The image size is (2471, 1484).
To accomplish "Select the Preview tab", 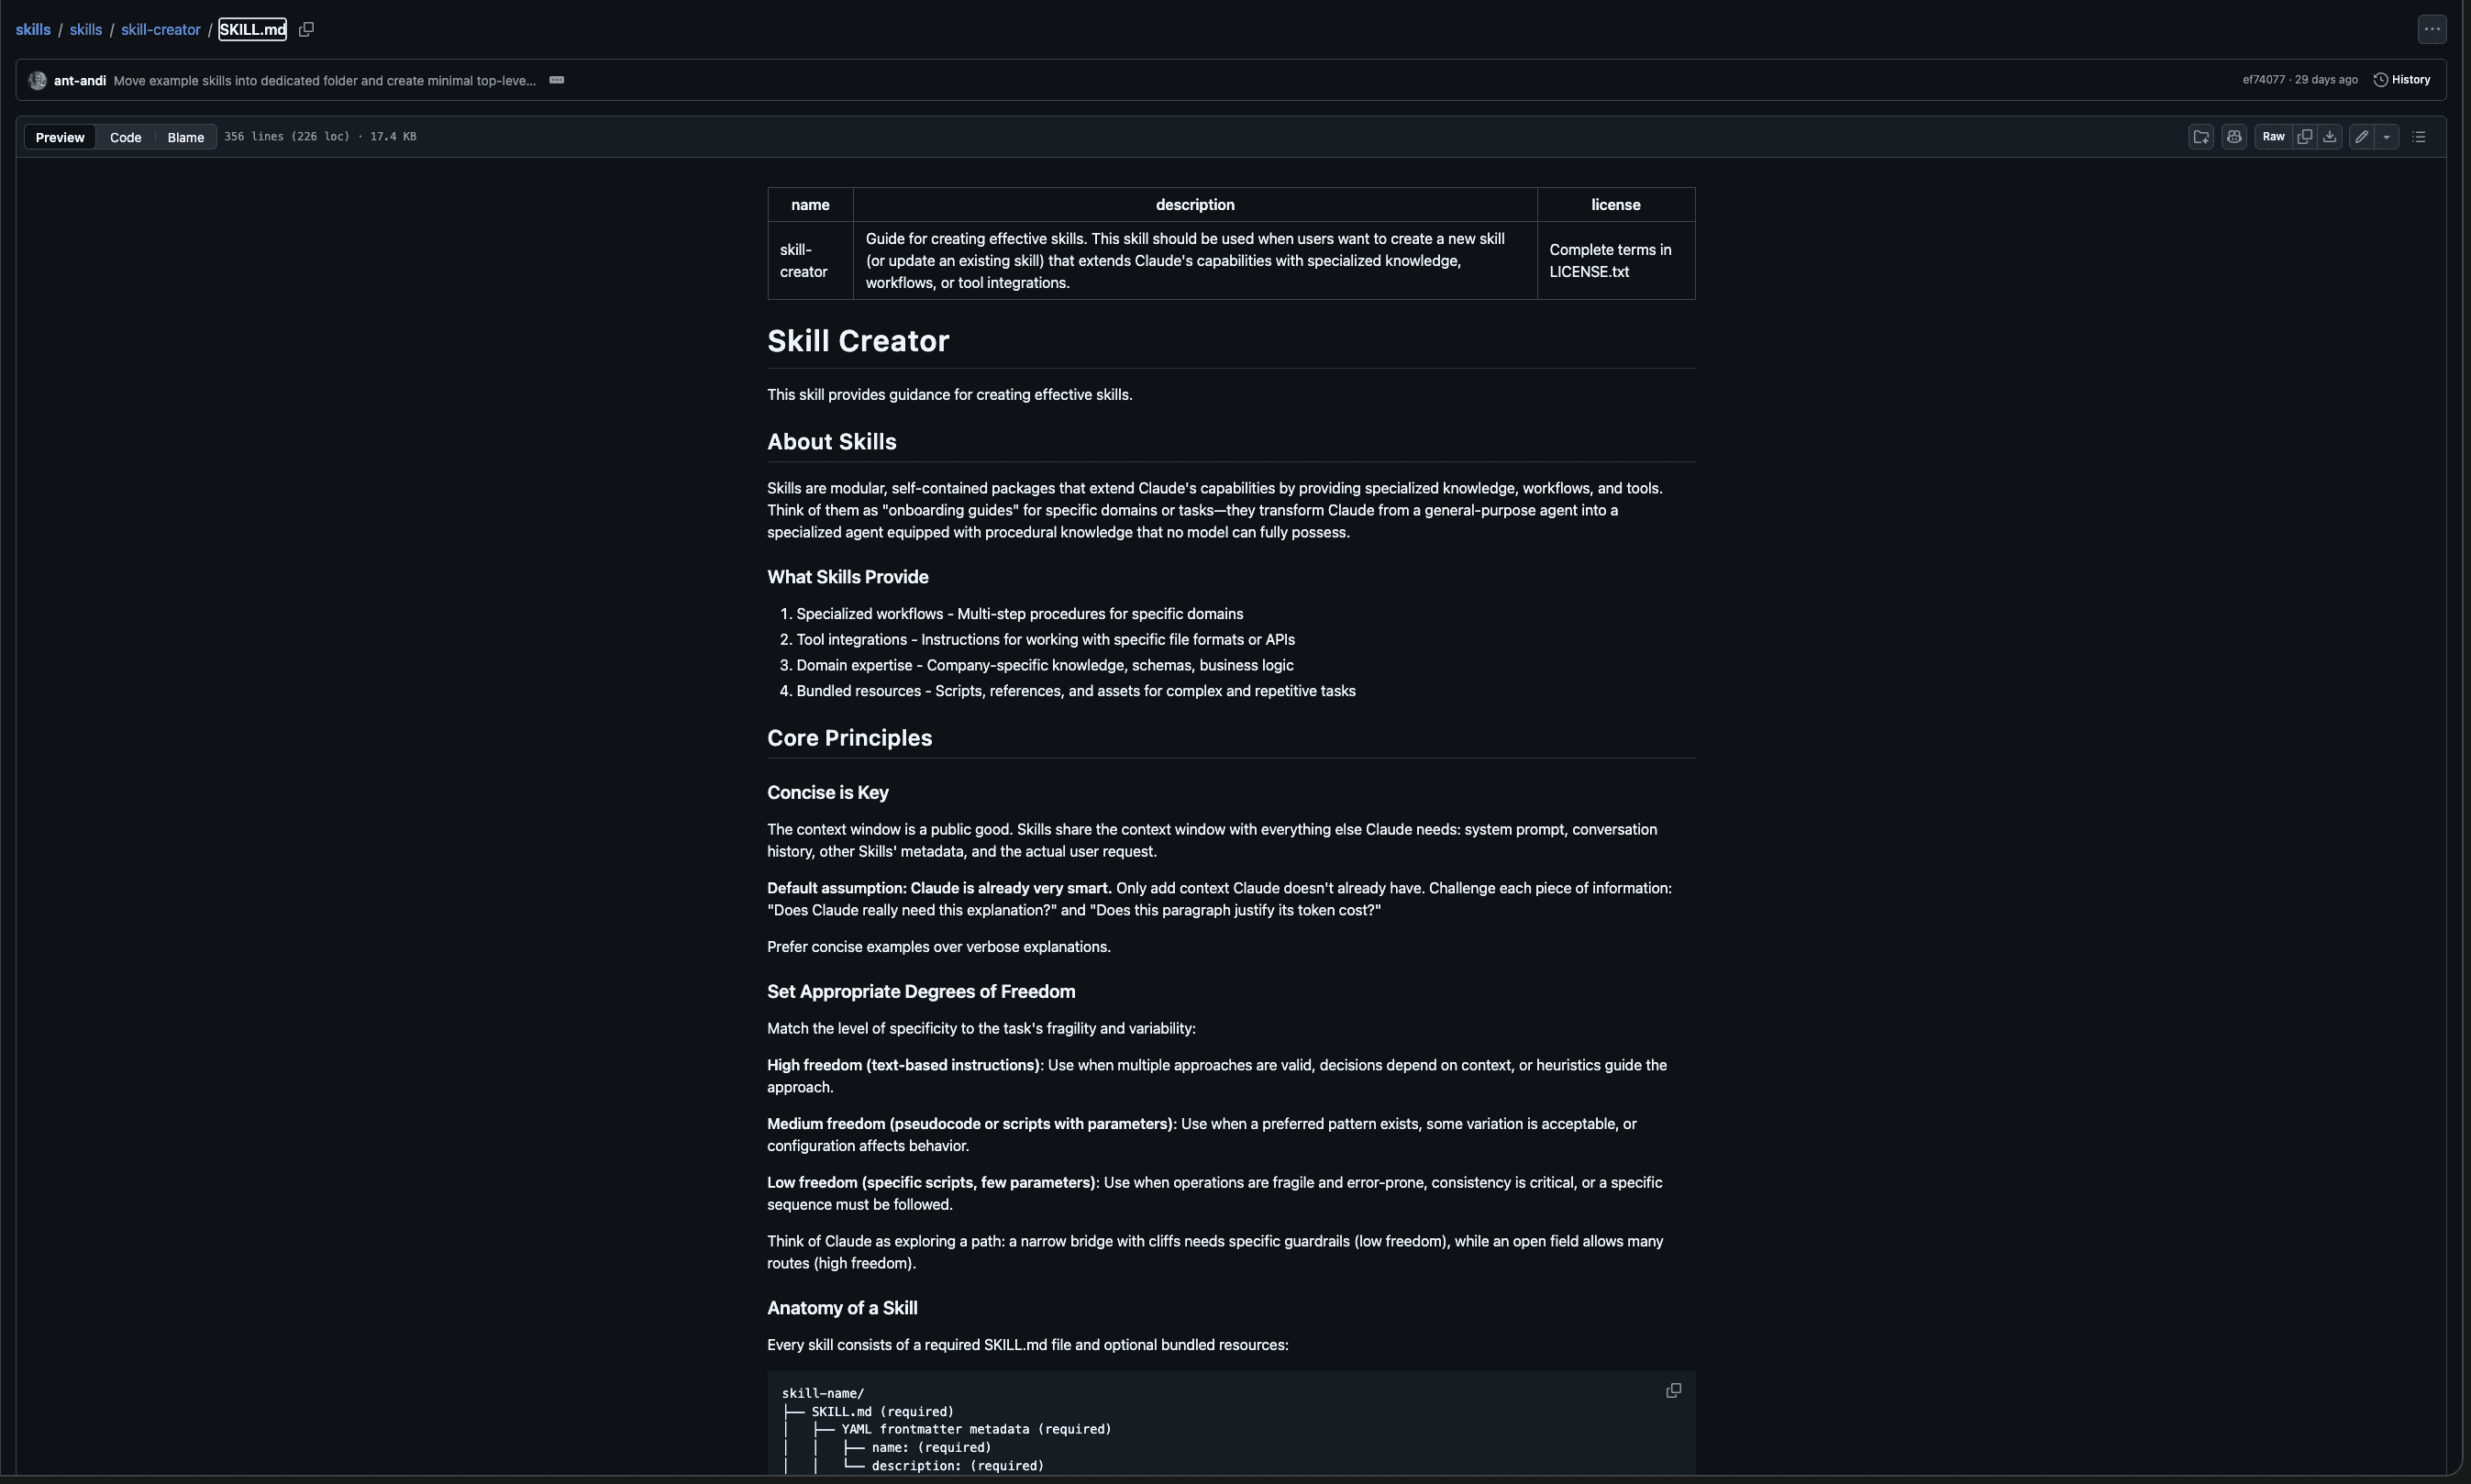I will tap(60, 137).
